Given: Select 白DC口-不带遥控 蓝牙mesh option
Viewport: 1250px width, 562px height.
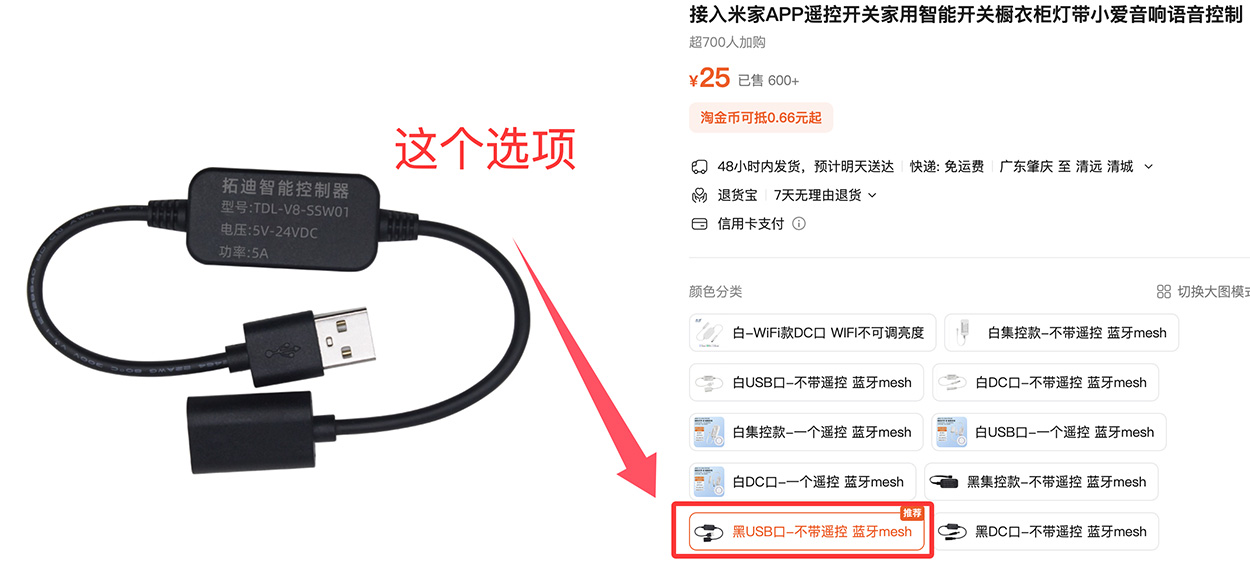Looking at the screenshot, I should [1046, 383].
